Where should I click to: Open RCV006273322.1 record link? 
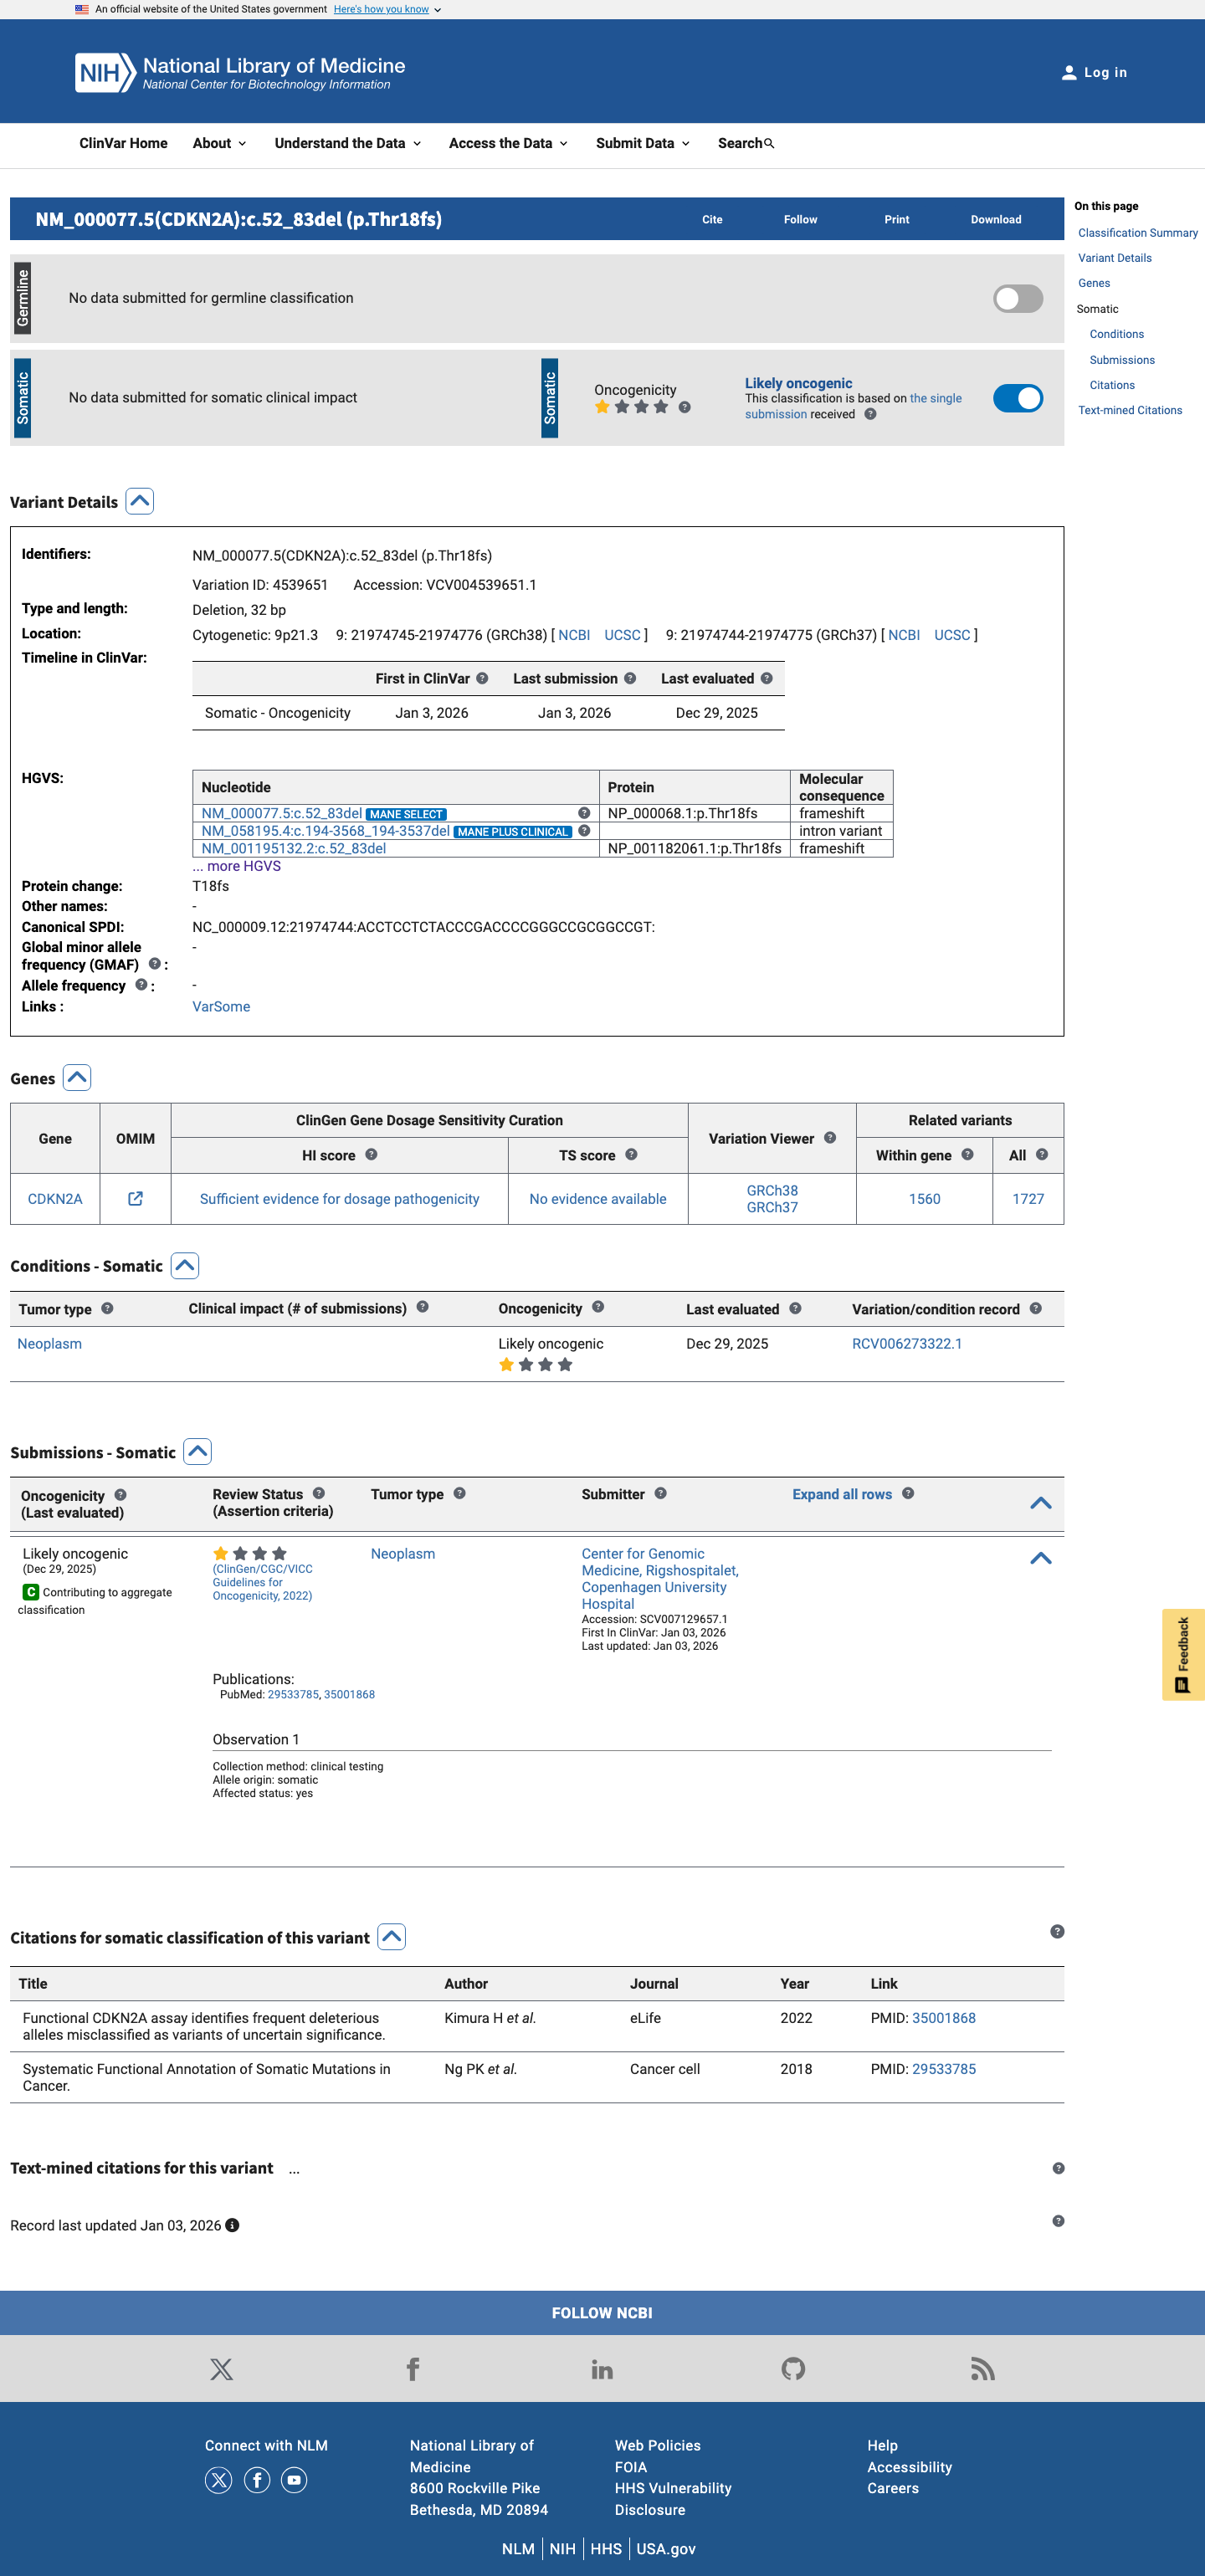pyautogui.click(x=906, y=1343)
